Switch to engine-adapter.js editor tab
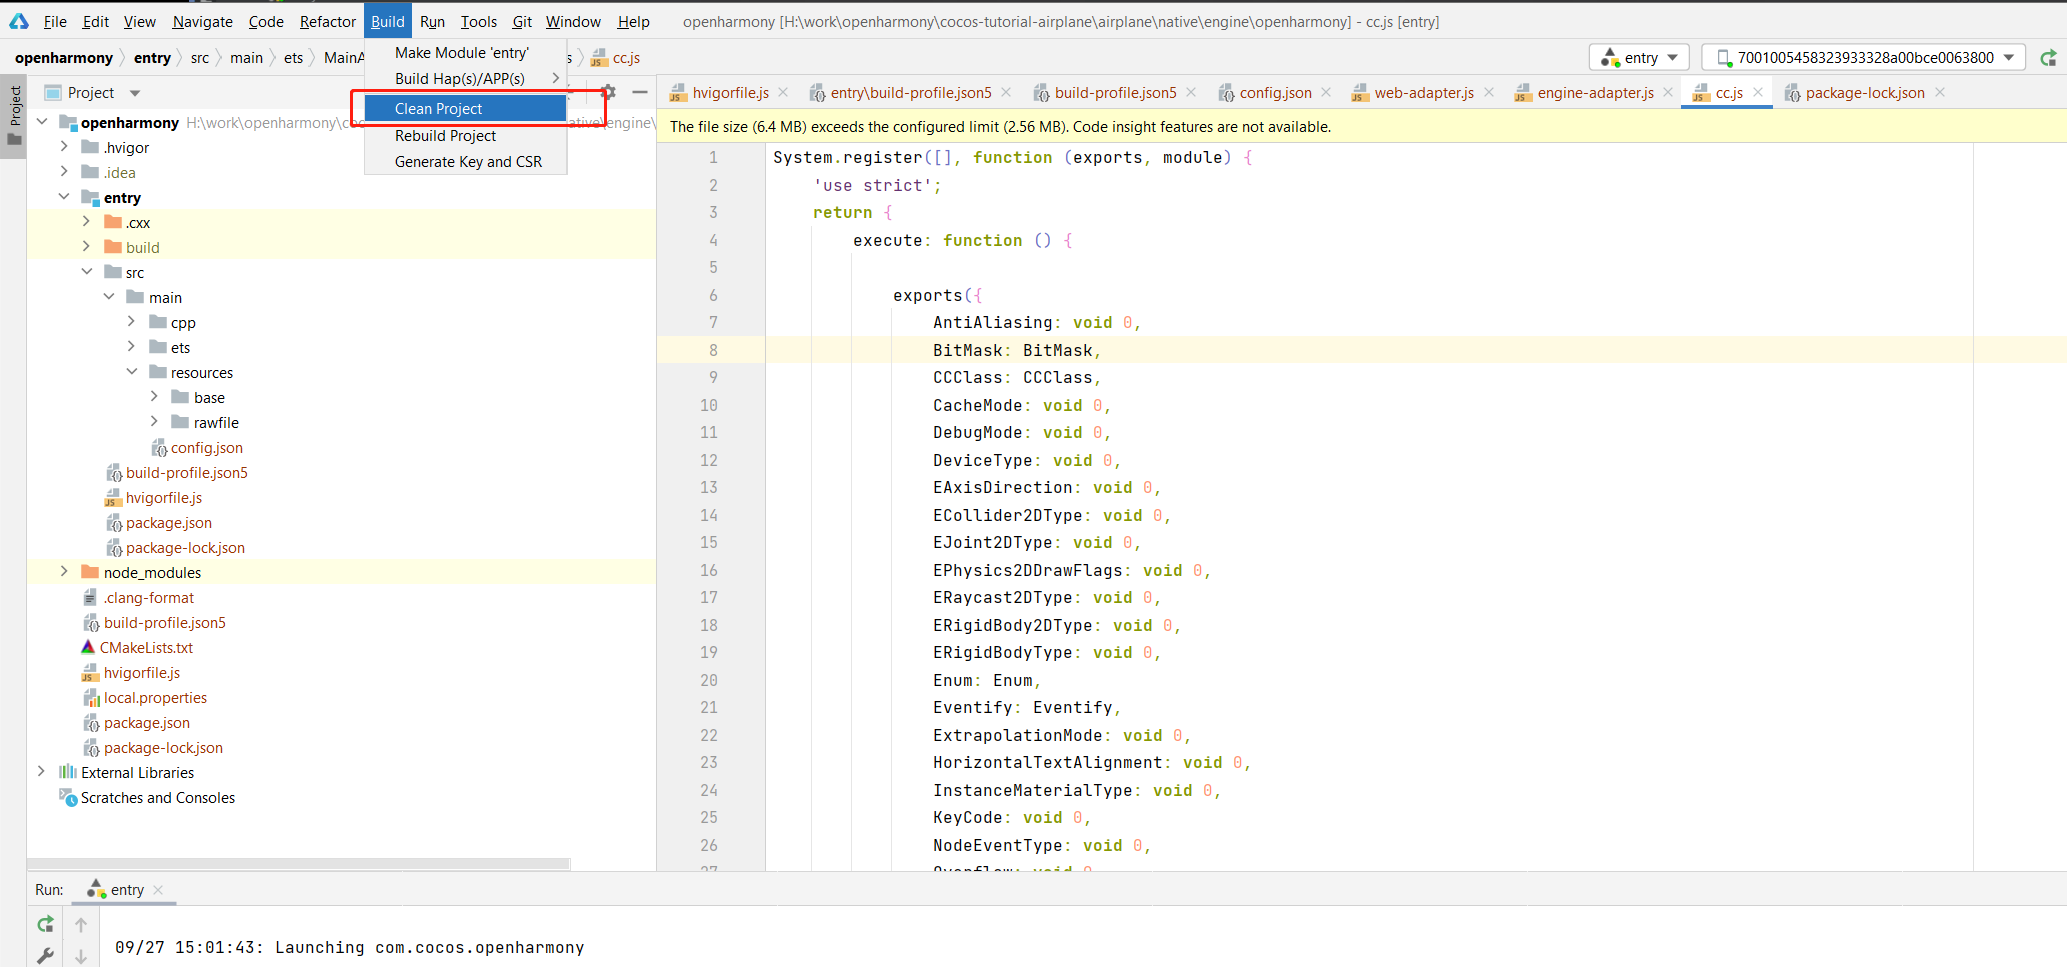Image resolution: width=2067 pixels, height=967 pixels. tap(1595, 92)
